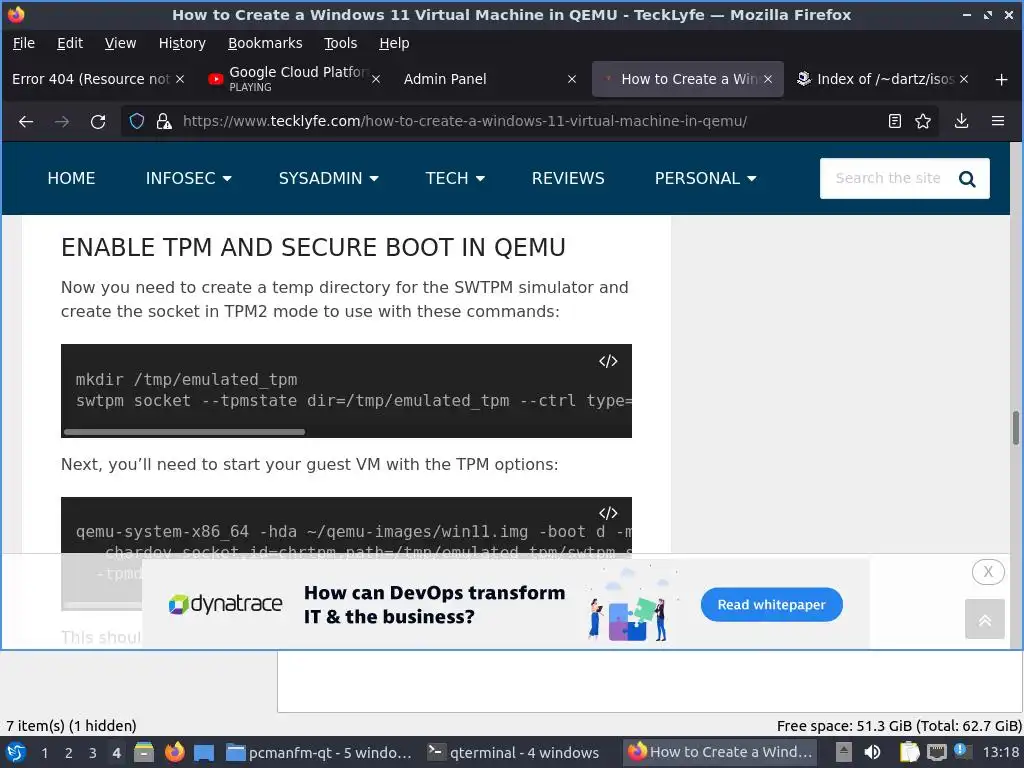The width and height of the screenshot is (1024, 768).
Task: Open the File menu
Action: [24, 43]
